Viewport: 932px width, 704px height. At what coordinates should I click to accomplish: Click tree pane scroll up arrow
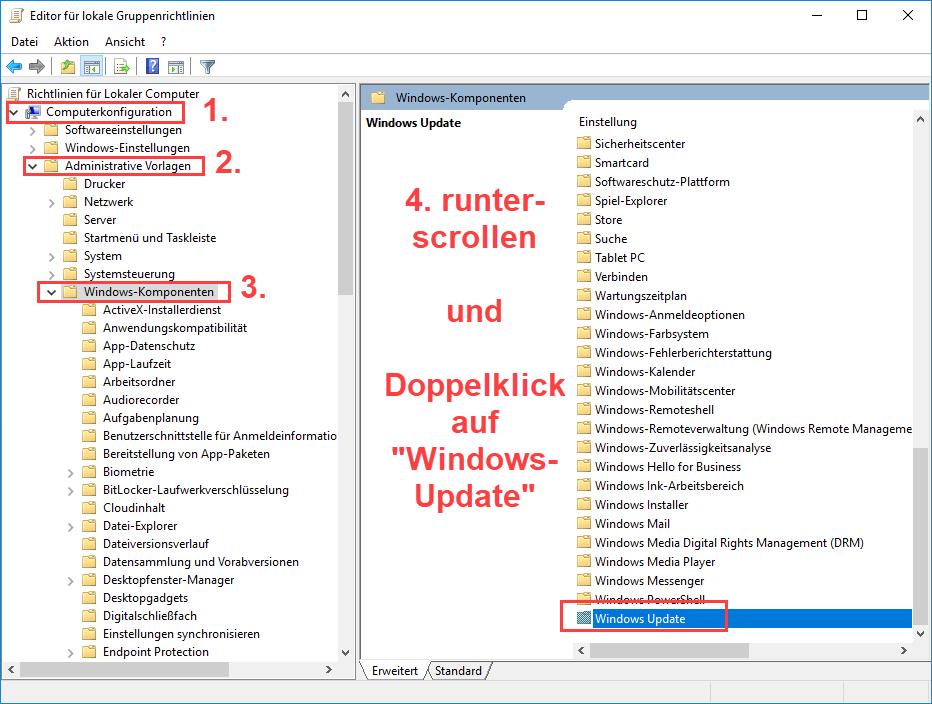[x=345, y=94]
